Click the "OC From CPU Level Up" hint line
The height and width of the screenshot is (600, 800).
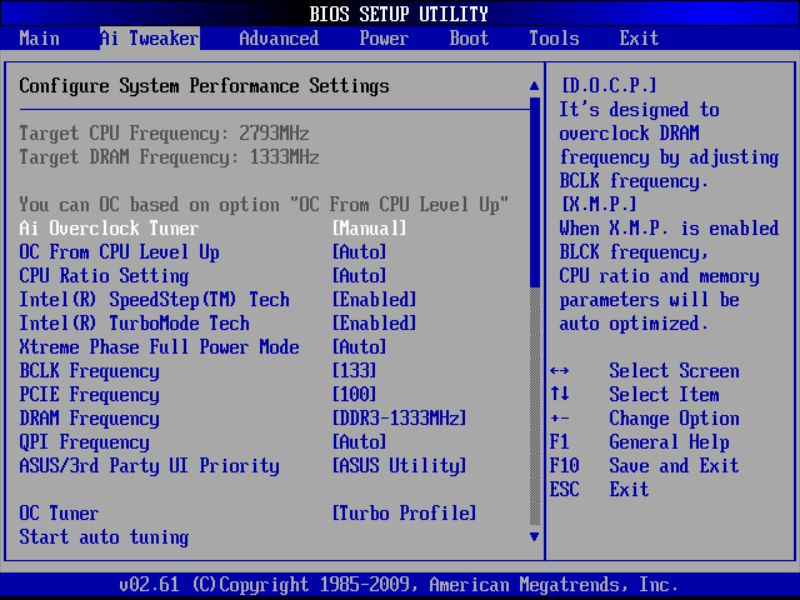coord(264,205)
